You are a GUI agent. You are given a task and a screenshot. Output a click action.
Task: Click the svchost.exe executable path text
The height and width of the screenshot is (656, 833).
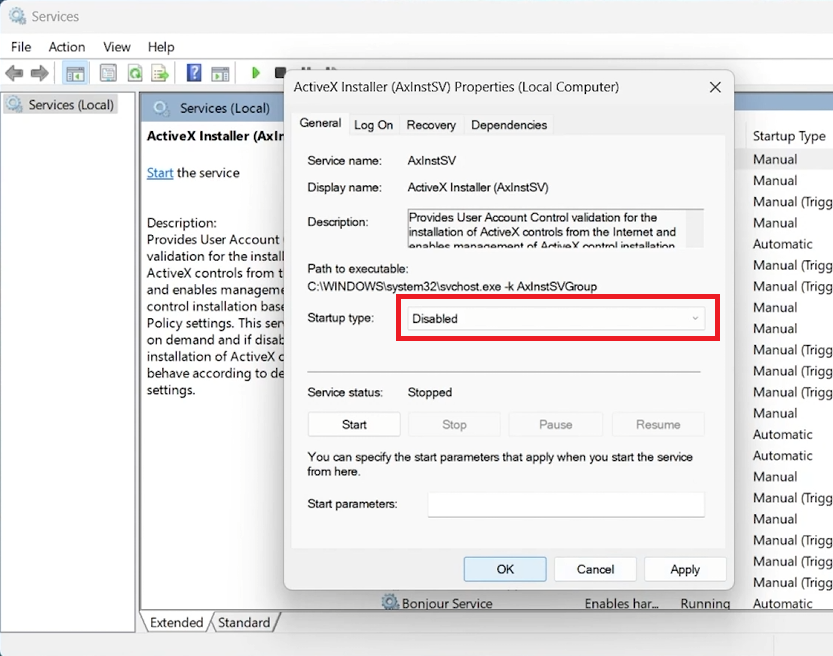pos(452,287)
